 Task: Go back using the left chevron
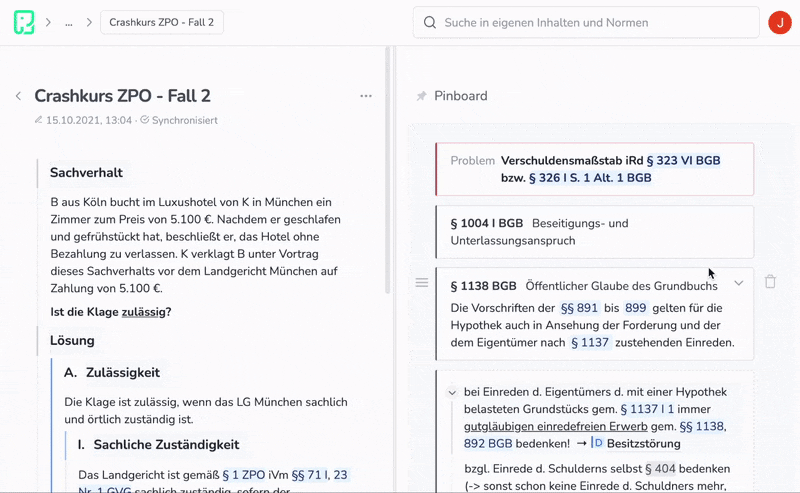pos(18,96)
